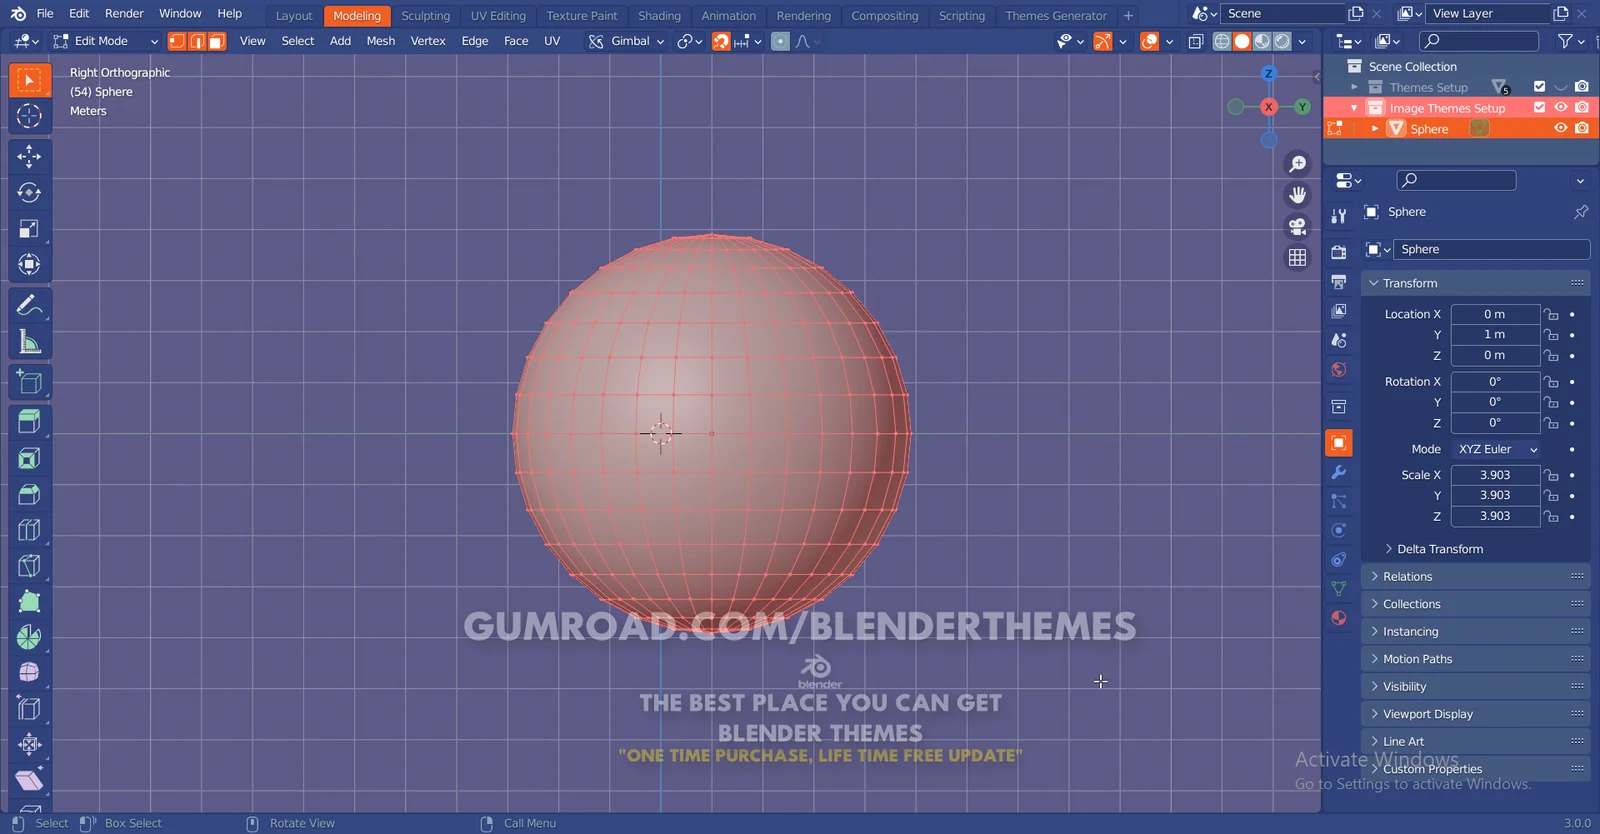Switch orthographic/perspective grid icon

coord(1297,257)
